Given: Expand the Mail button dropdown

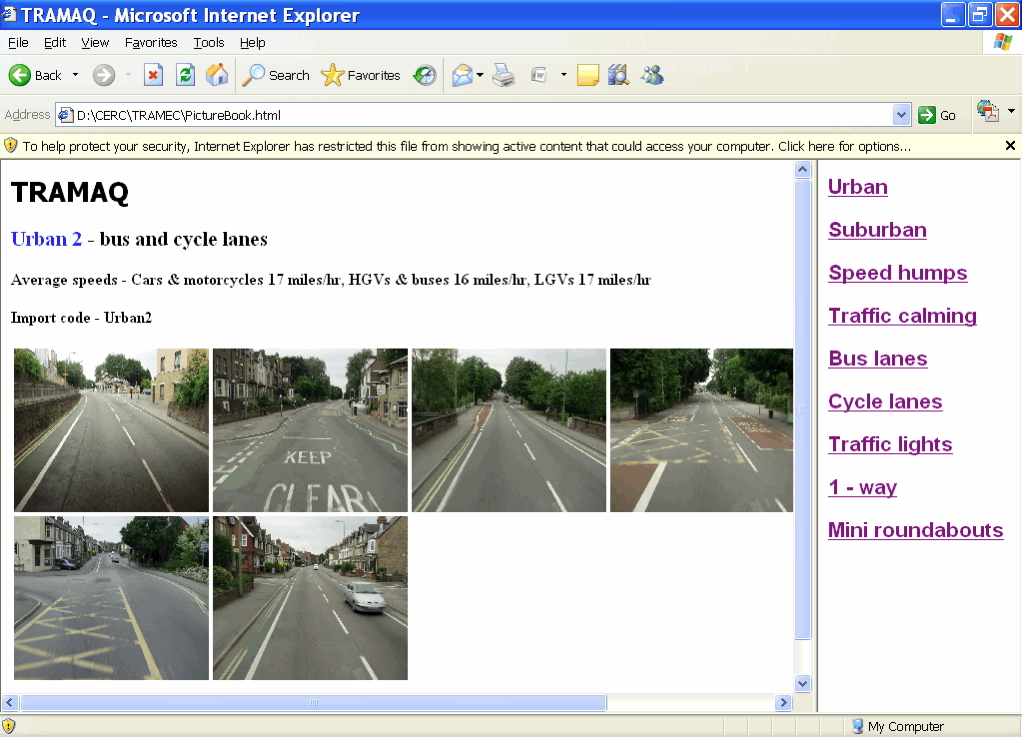Looking at the screenshot, I should coord(480,75).
